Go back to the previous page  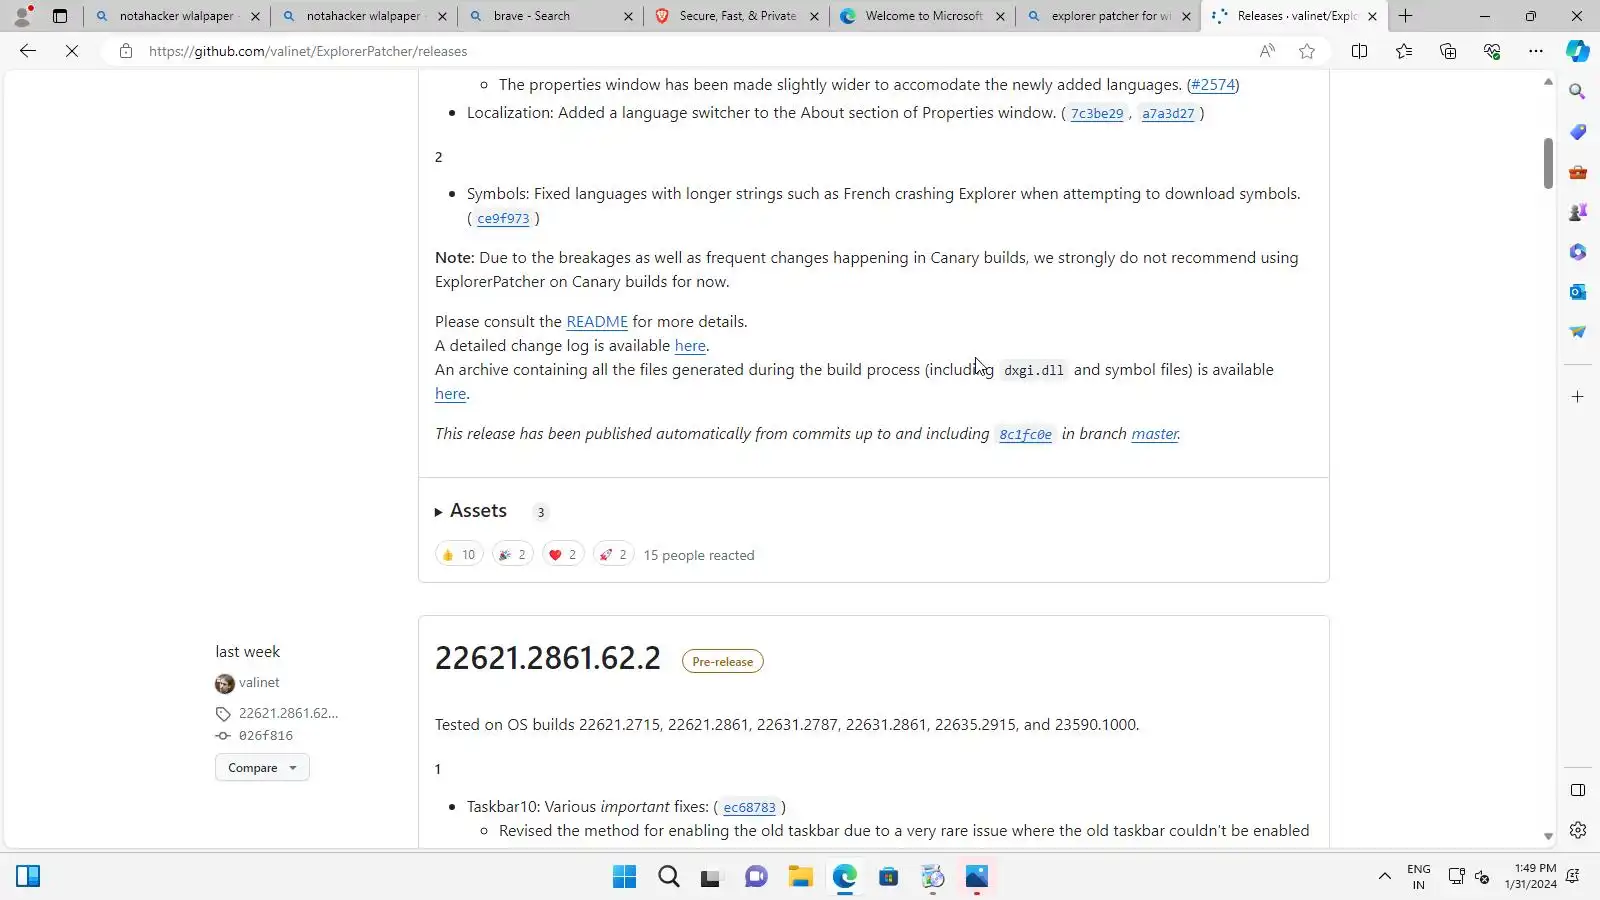pyautogui.click(x=28, y=51)
